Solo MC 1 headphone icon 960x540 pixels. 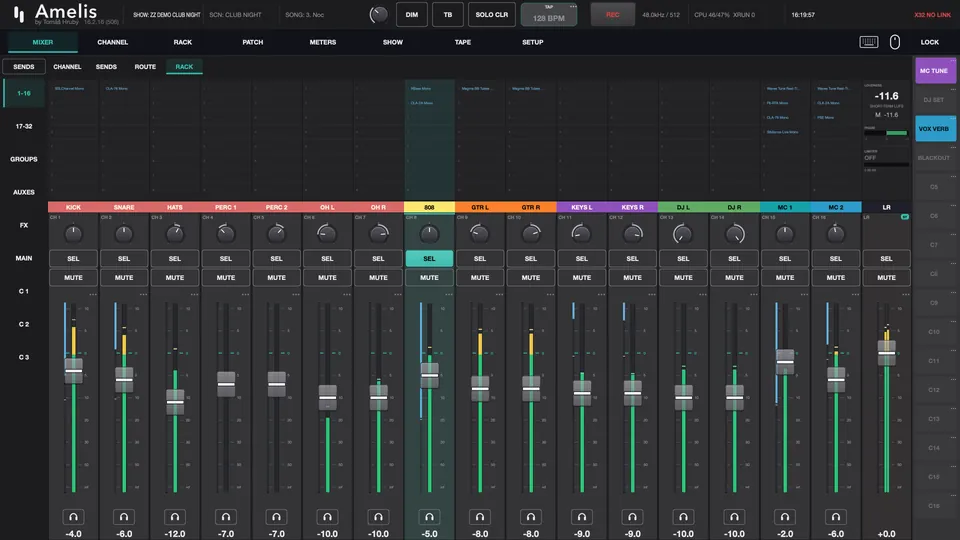coord(785,517)
